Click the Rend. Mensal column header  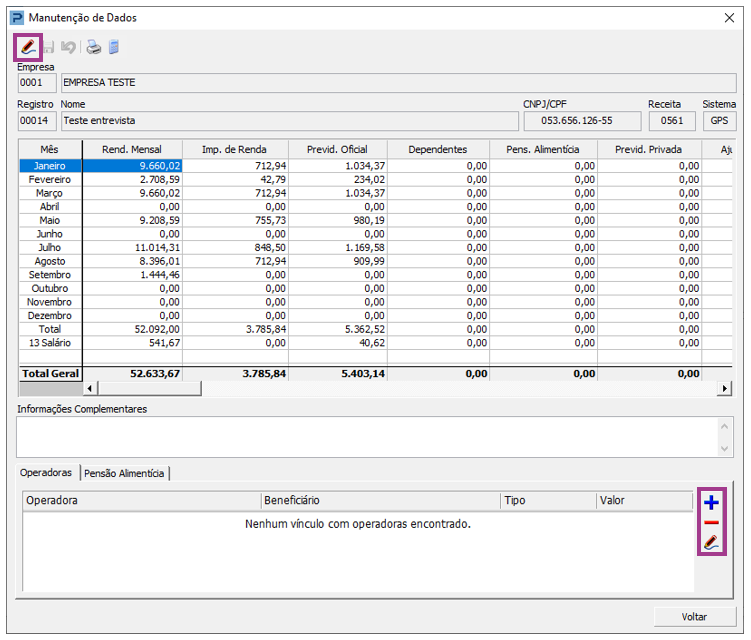click(x=132, y=150)
